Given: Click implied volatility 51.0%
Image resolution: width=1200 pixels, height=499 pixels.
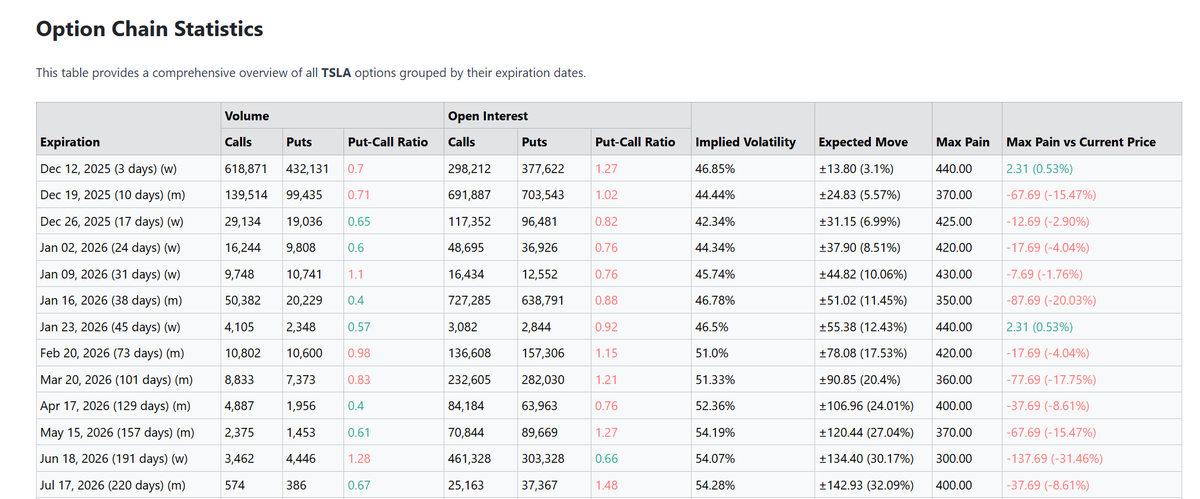Looking at the screenshot, I should point(711,353).
